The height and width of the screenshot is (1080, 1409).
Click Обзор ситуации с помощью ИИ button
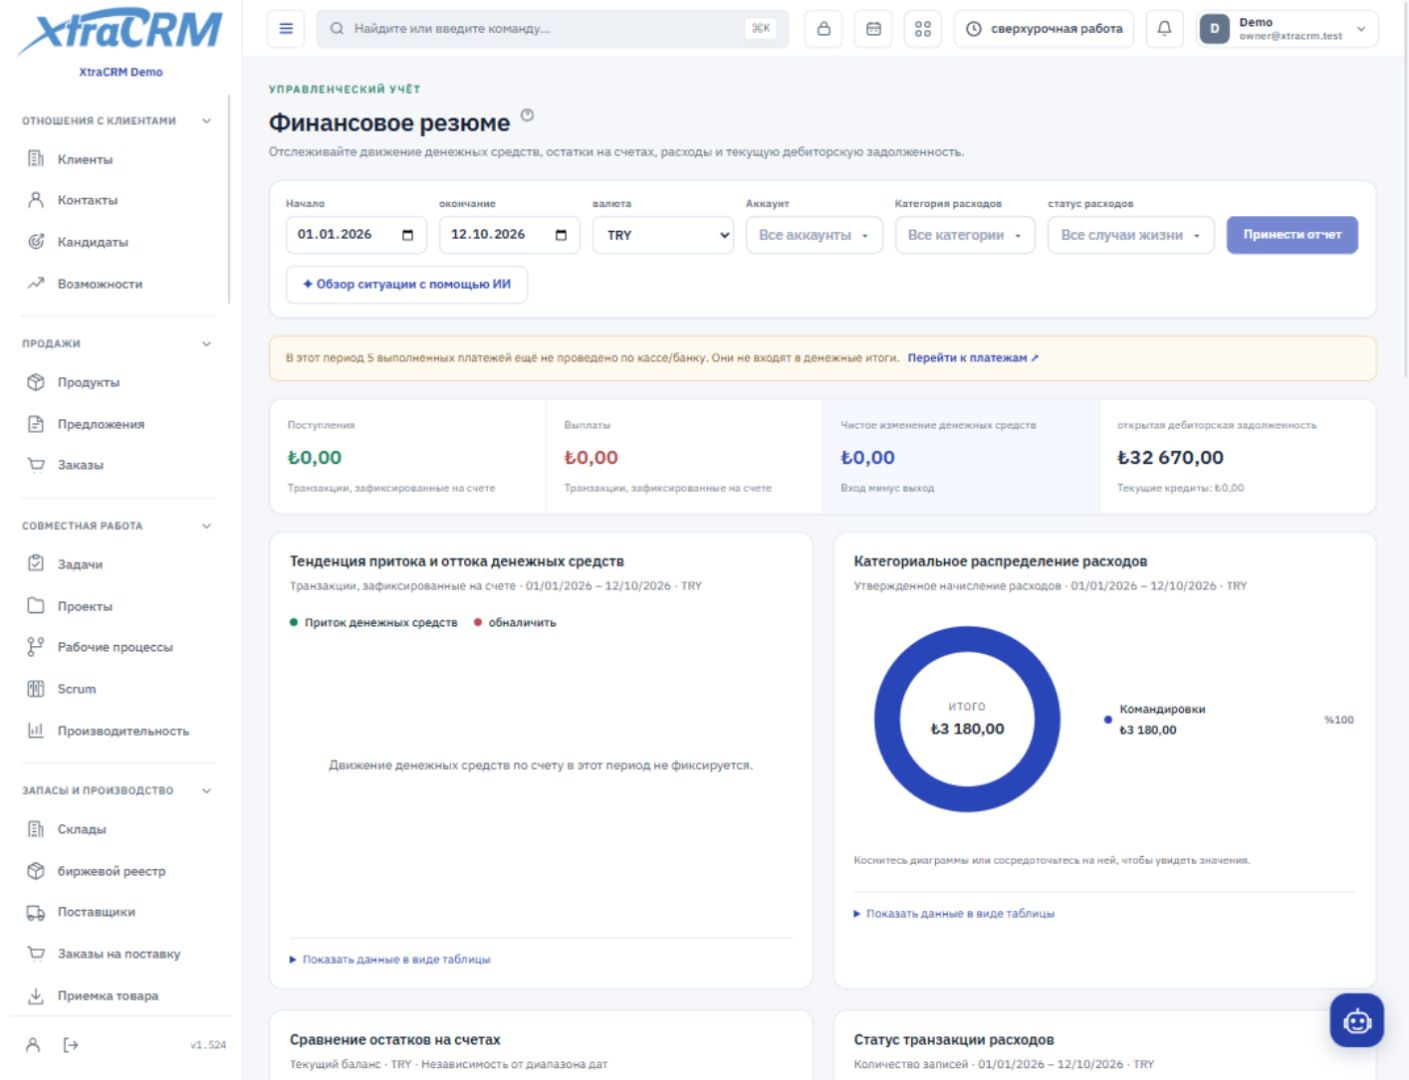point(407,285)
